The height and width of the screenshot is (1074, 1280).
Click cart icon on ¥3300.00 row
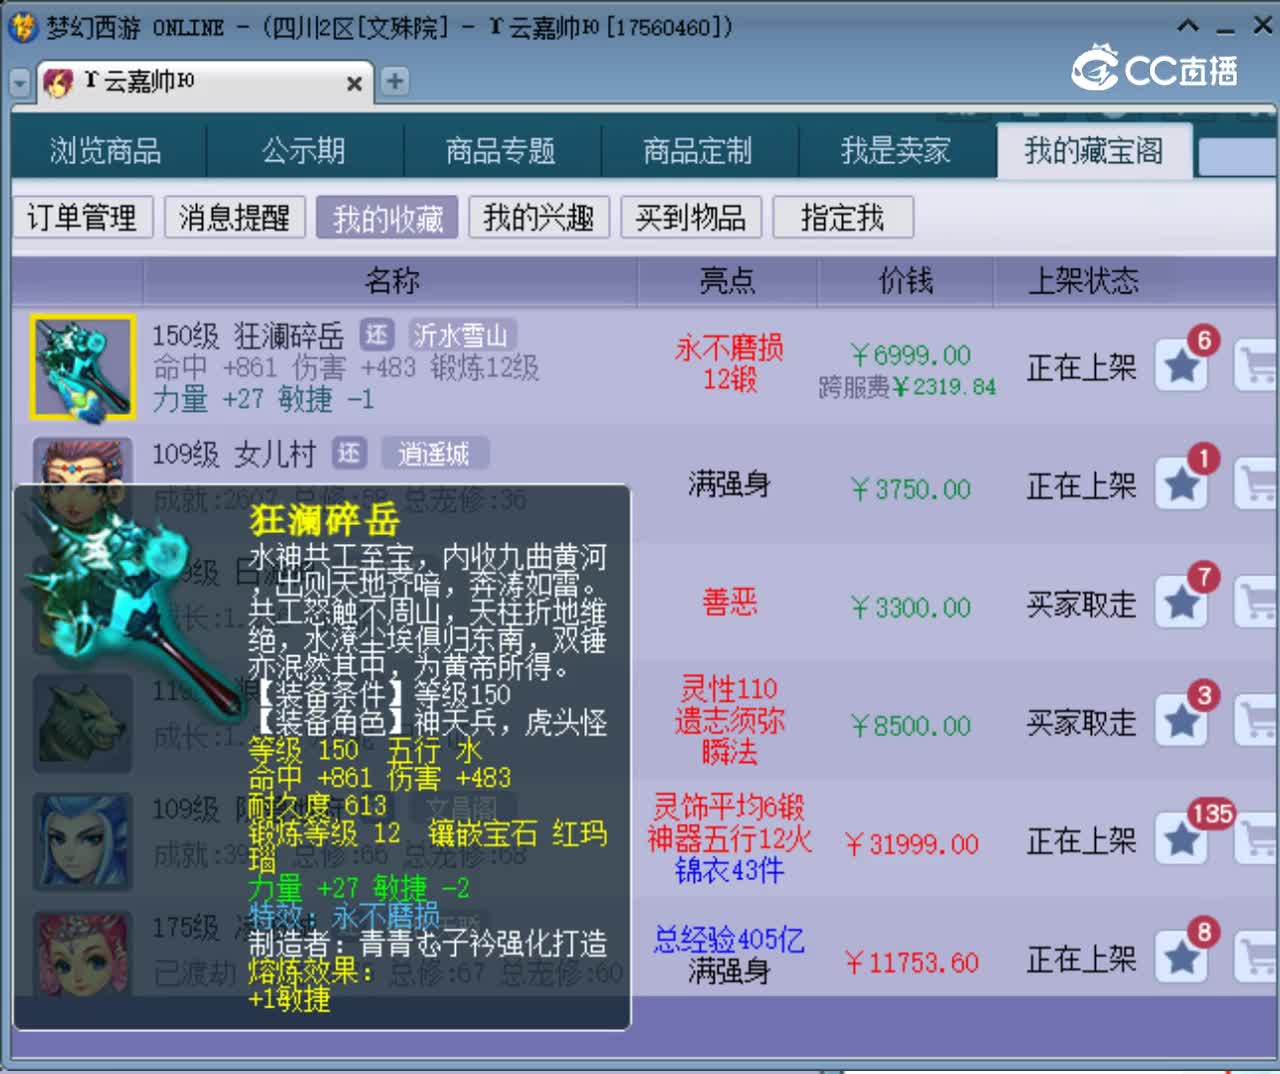pos(1257,602)
